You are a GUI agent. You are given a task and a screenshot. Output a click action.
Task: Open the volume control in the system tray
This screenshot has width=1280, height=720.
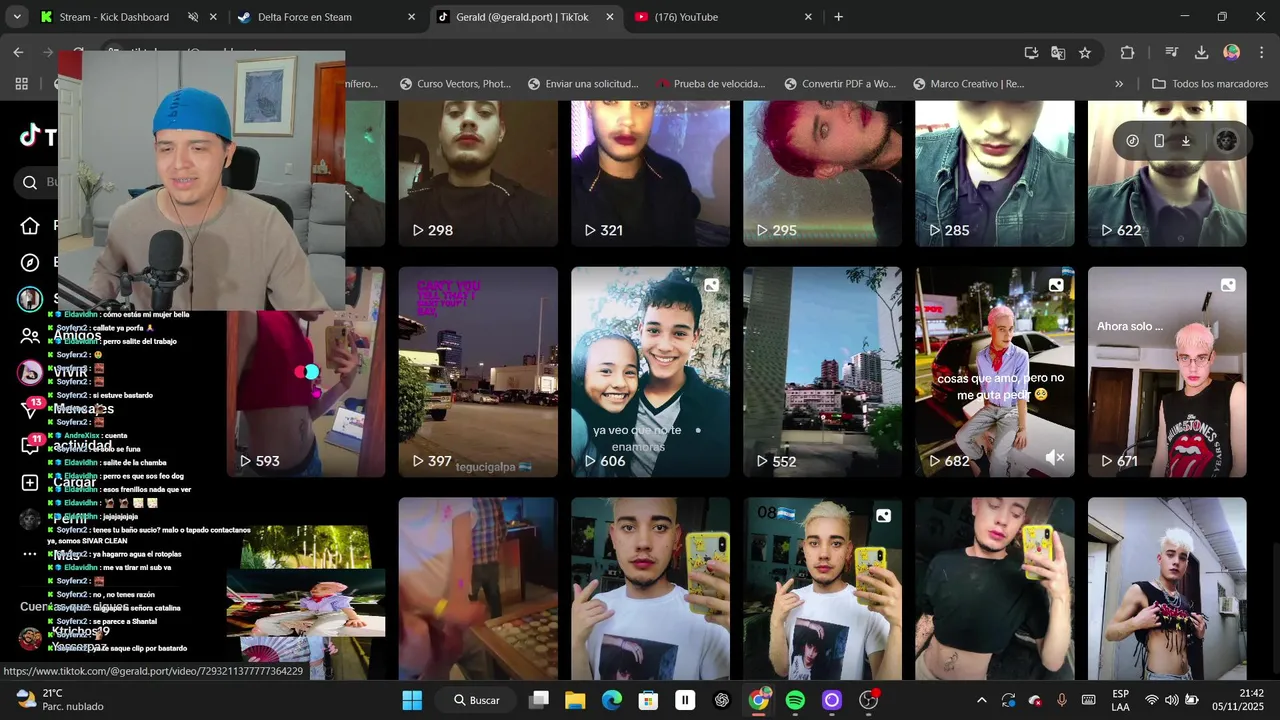point(1172,700)
